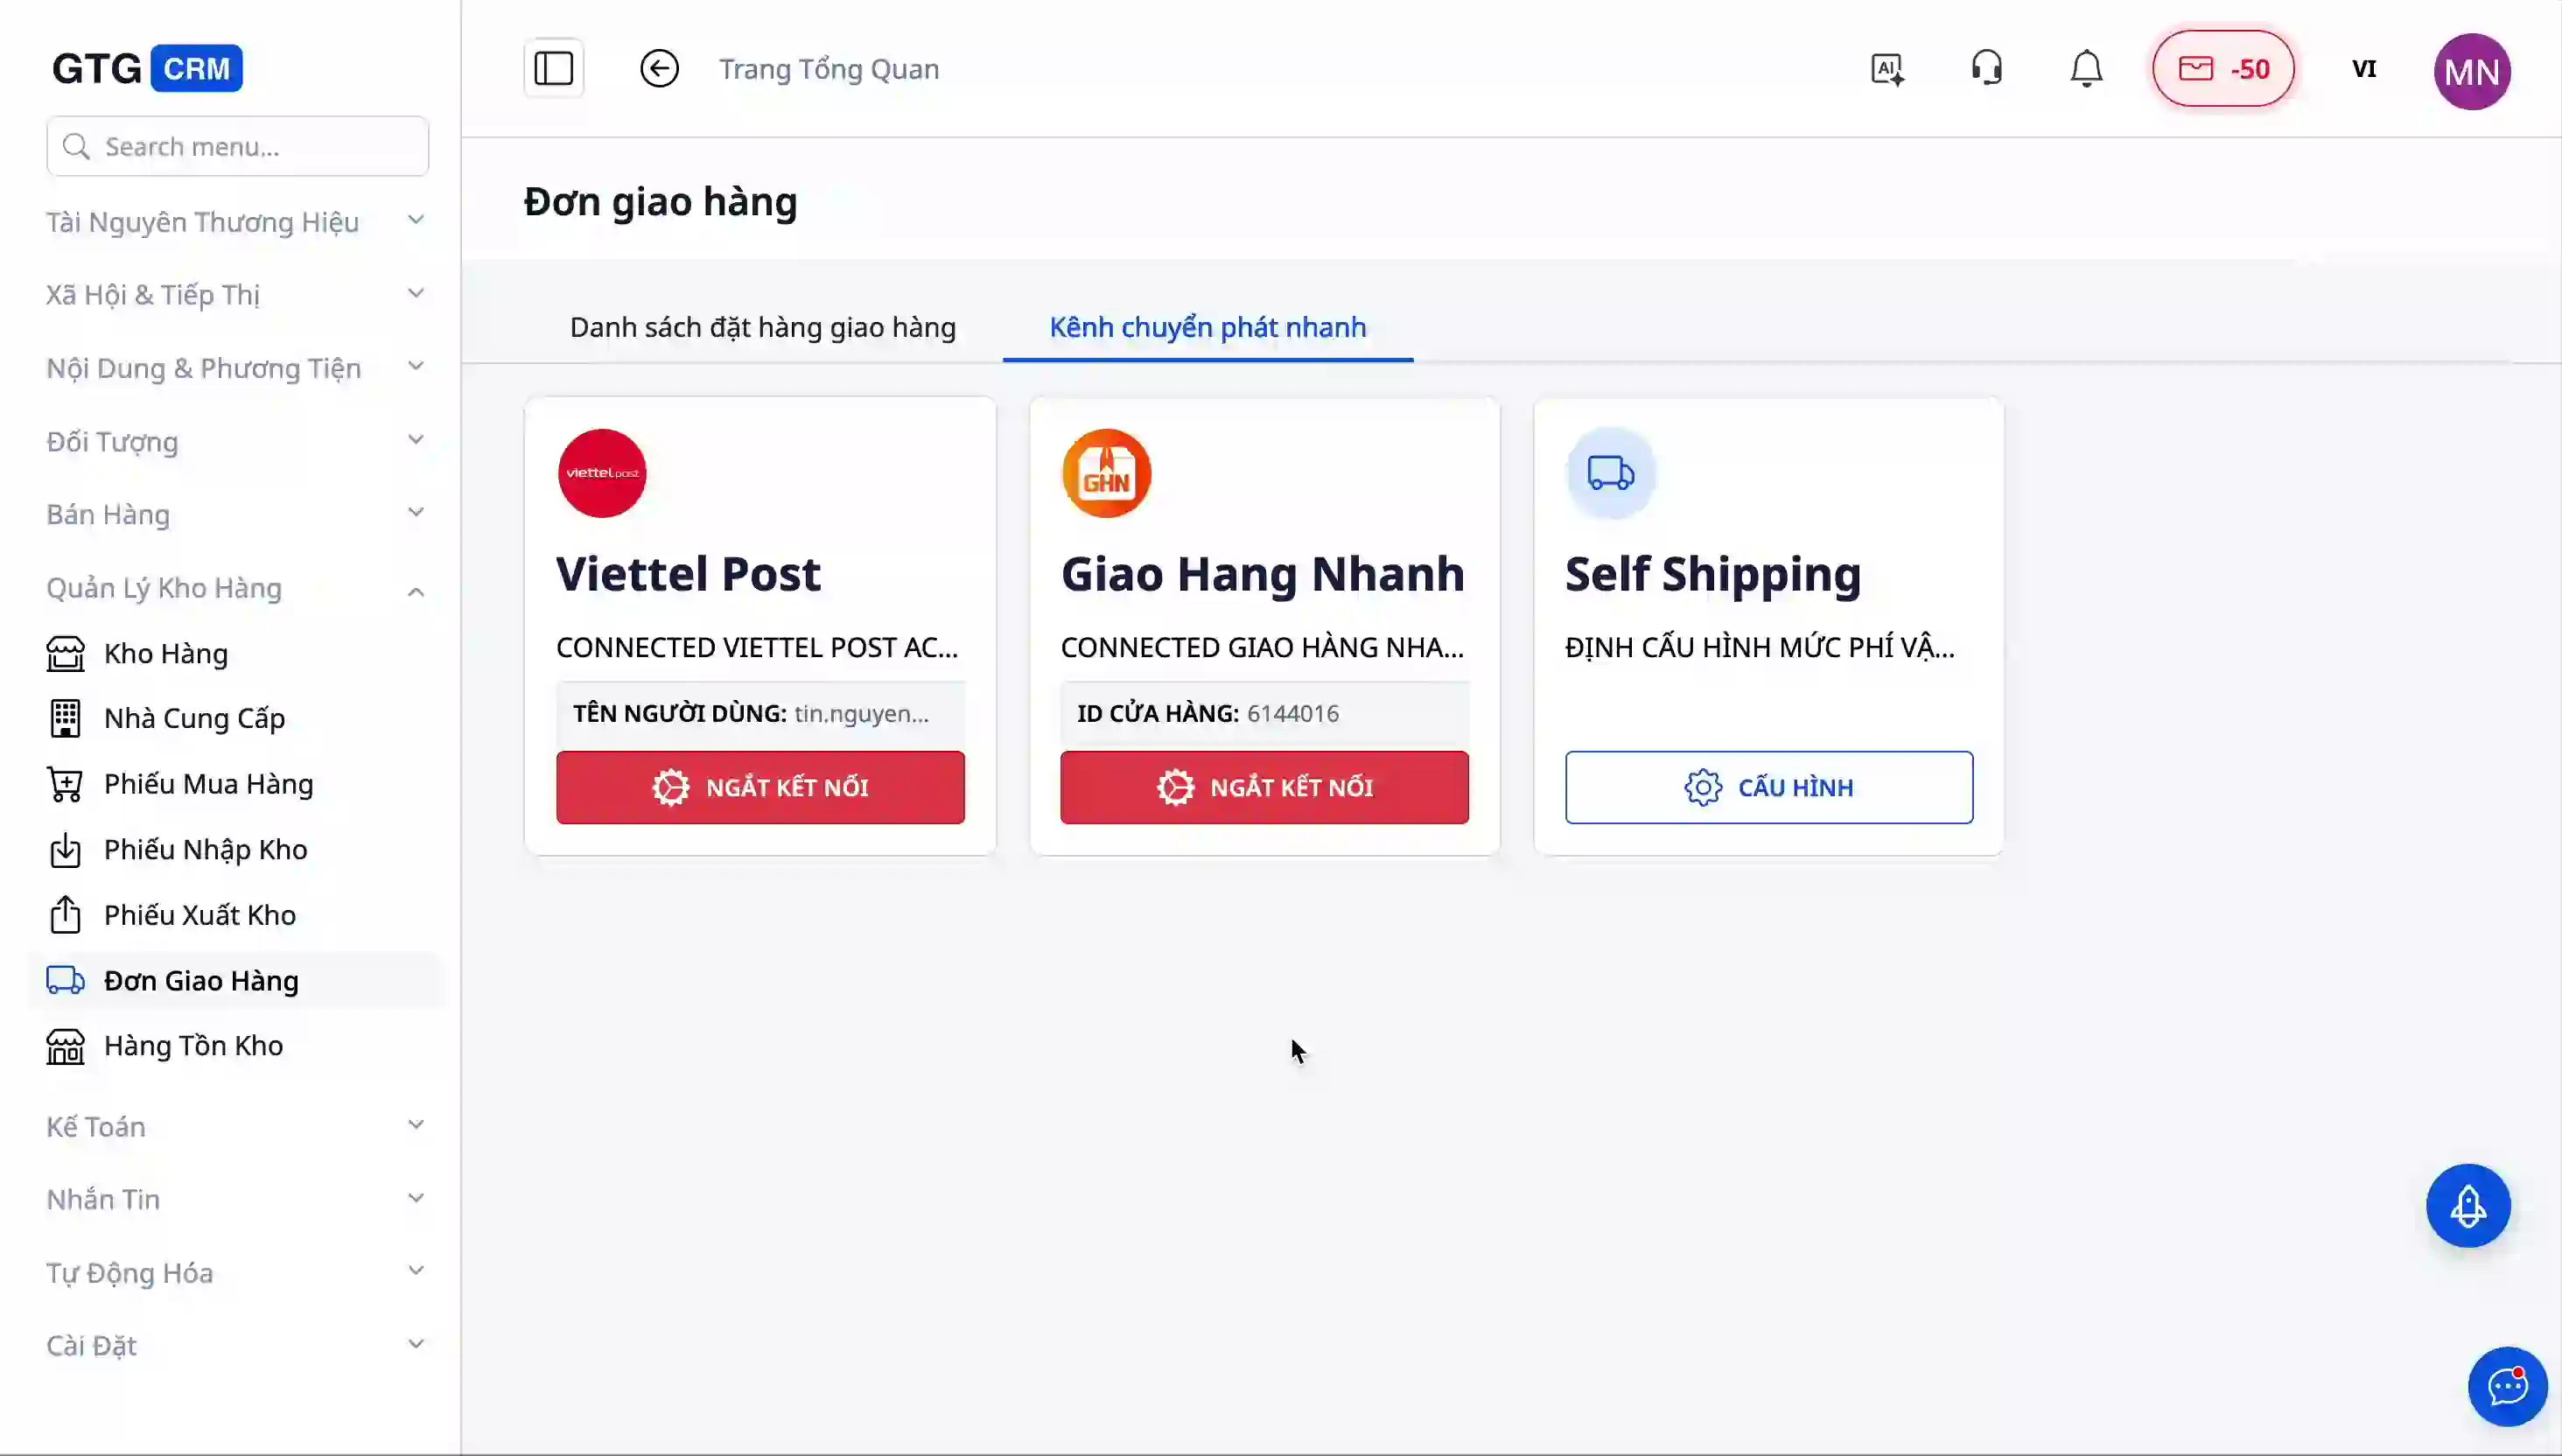Expand the Bán Hàng menu section
This screenshot has height=1456, width=2562.
pos(236,514)
